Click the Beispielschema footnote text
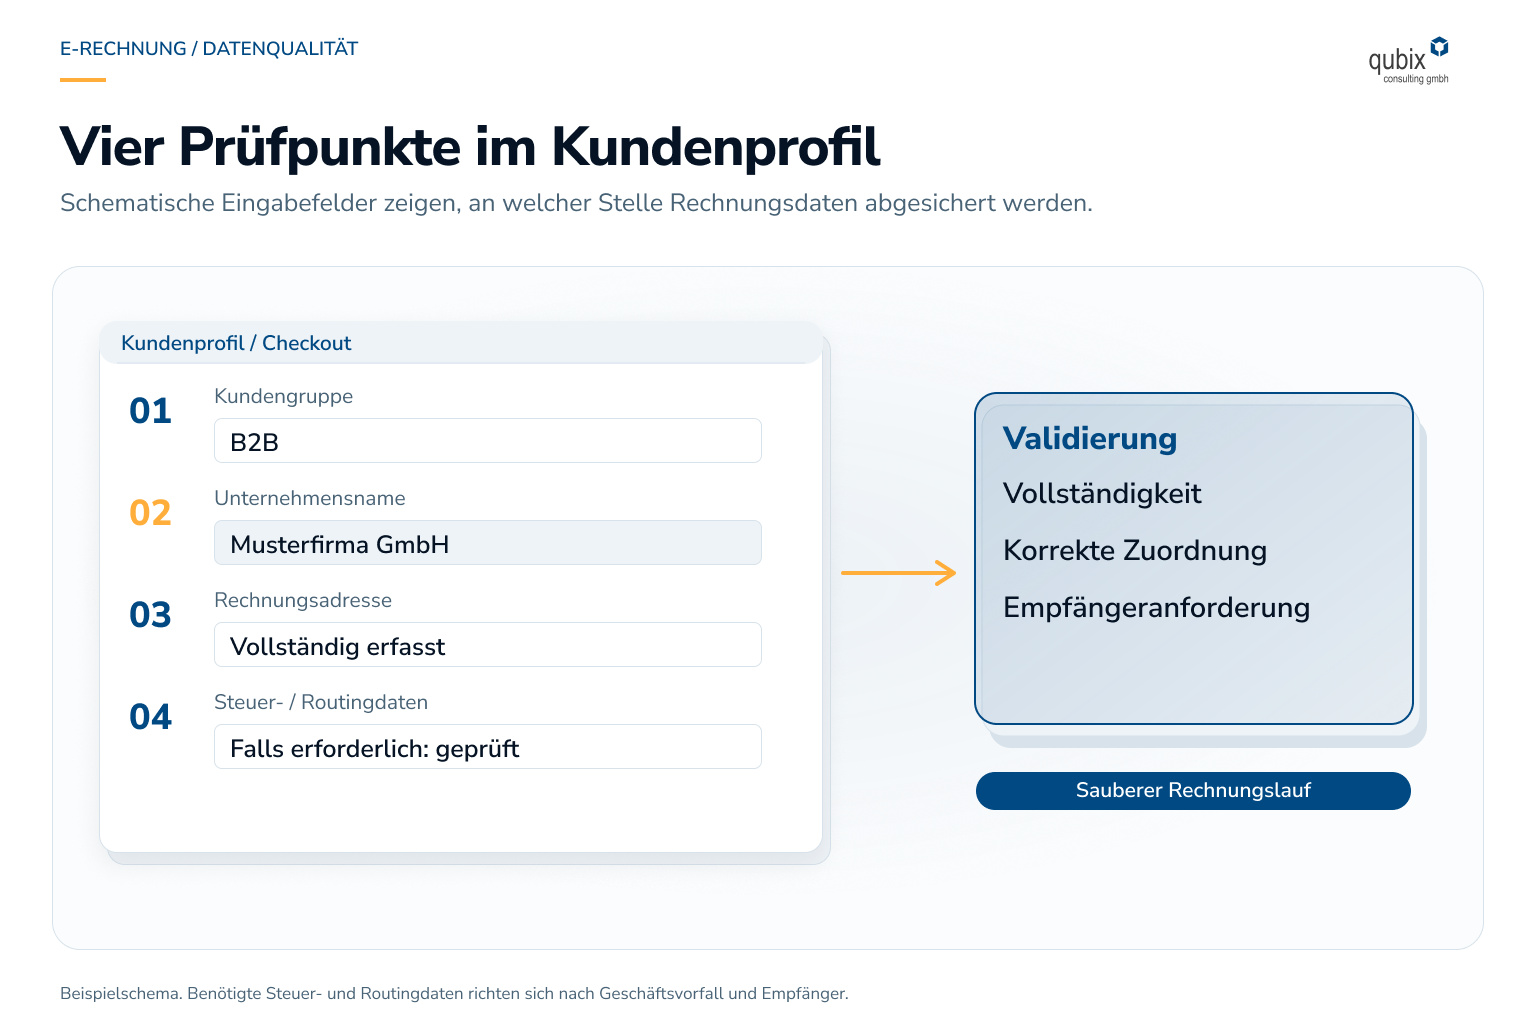1536x1024 pixels. click(x=454, y=994)
